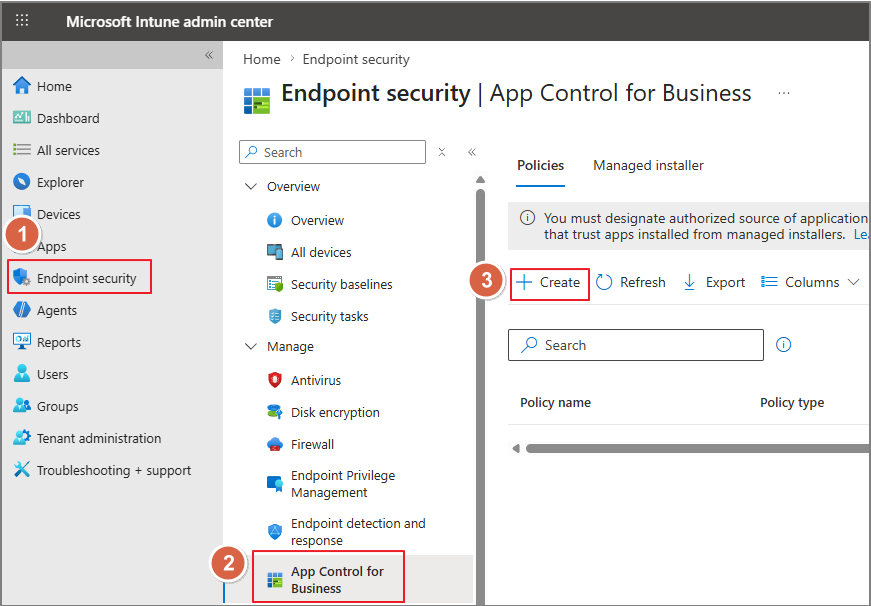This screenshot has height=606, width=871.
Task: Click the Explorer compass icon
Action: tap(22, 182)
